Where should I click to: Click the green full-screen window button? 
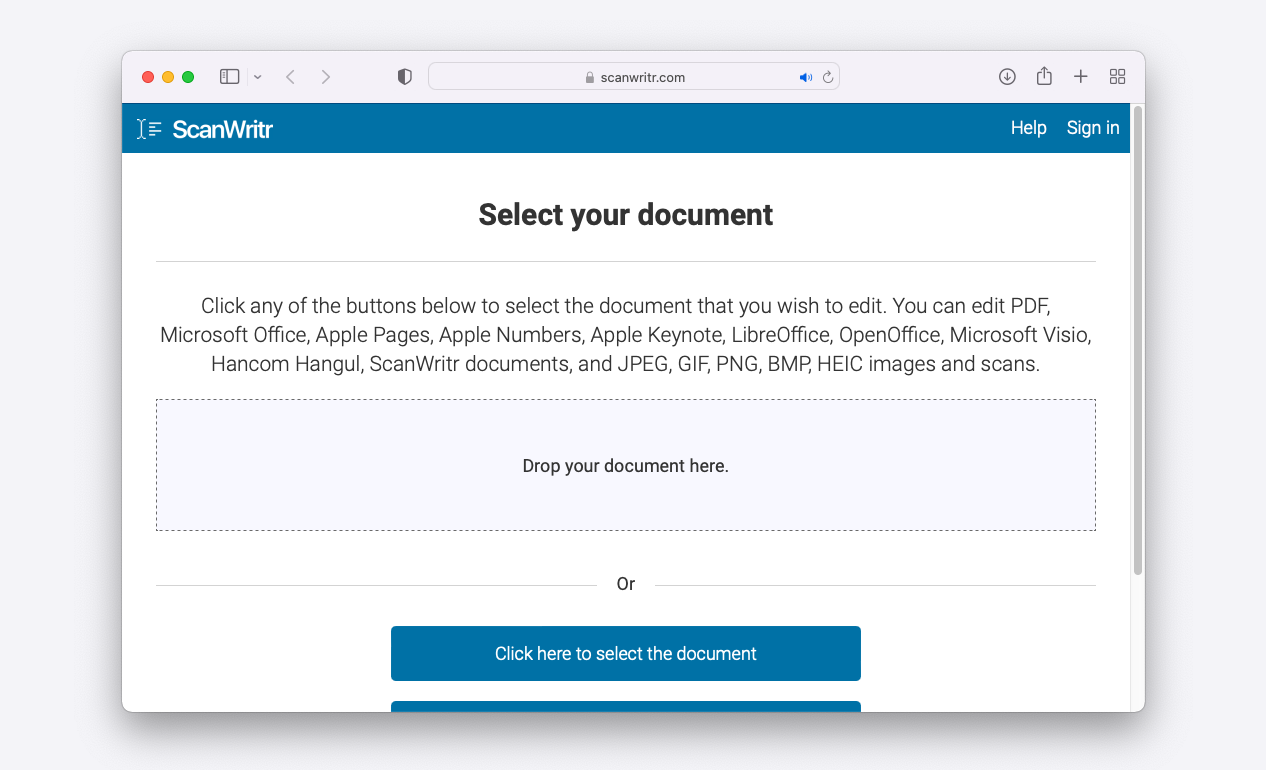point(188,77)
